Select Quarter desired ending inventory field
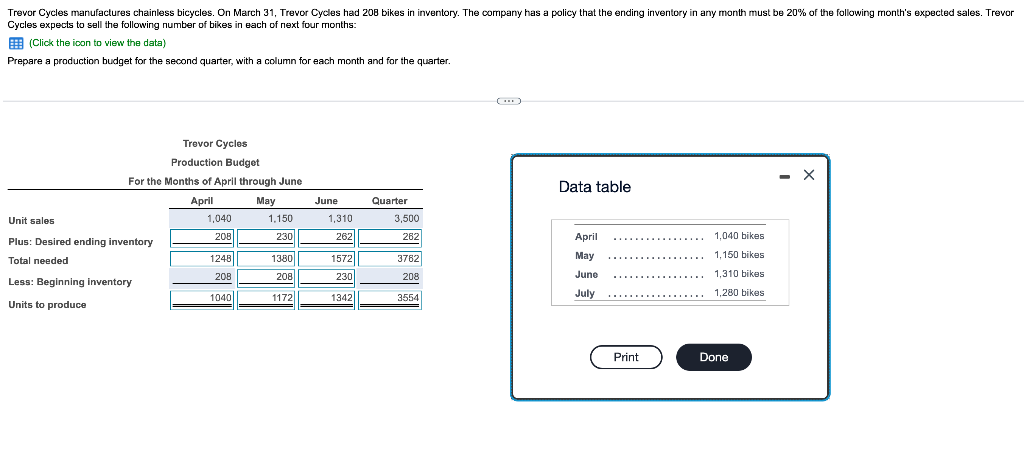The image size is (1024, 473). [x=390, y=236]
